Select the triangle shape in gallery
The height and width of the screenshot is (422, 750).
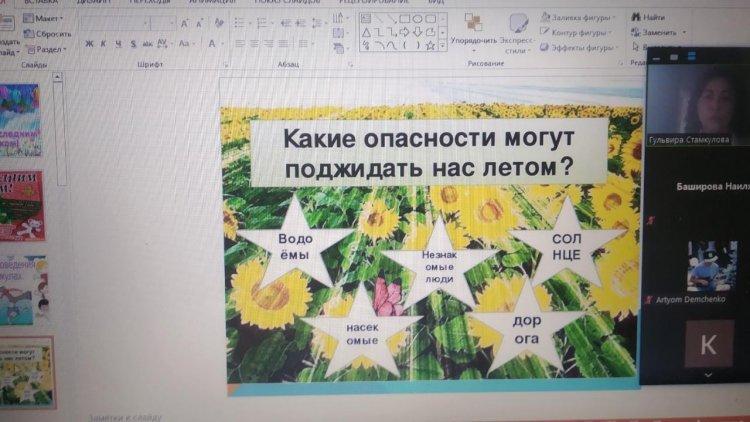point(366,33)
